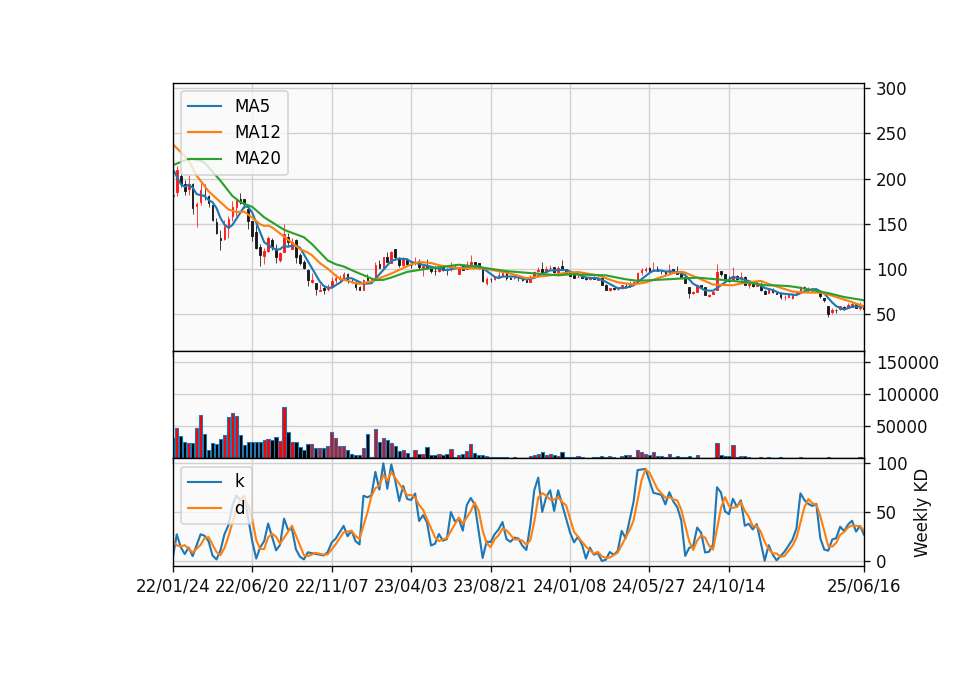Viewport: 960px width, 690px height.
Task: Click the 50000 volume axis label
Action: [x=901, y=427]
